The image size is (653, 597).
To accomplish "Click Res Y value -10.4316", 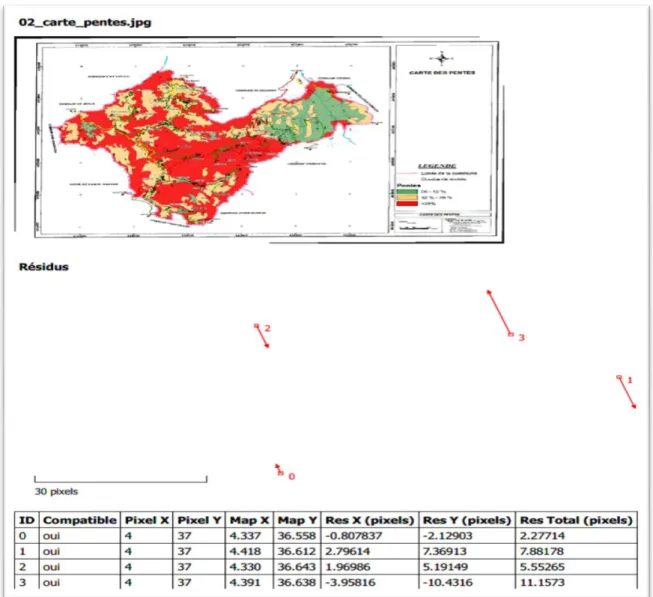I will [448, 582].
